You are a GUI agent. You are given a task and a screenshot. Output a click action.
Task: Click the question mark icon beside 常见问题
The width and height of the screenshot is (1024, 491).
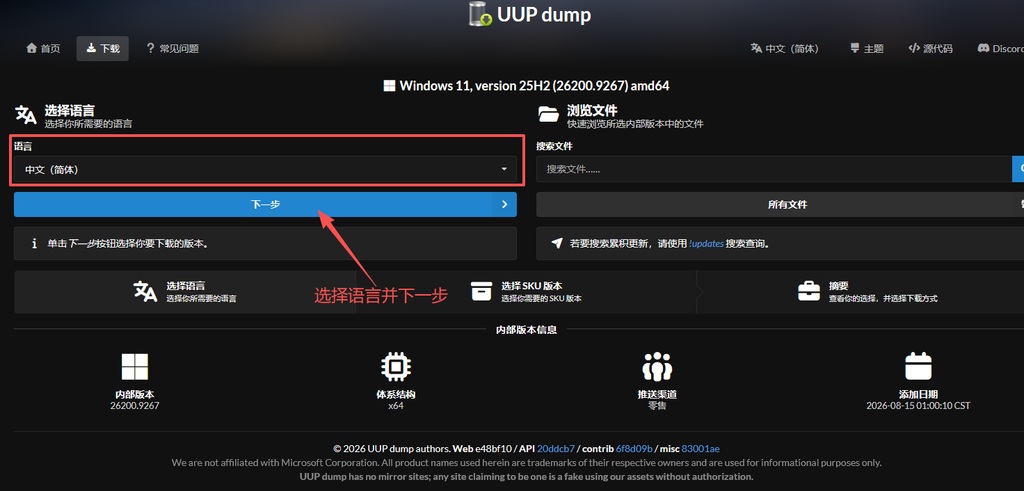[150, 48]
